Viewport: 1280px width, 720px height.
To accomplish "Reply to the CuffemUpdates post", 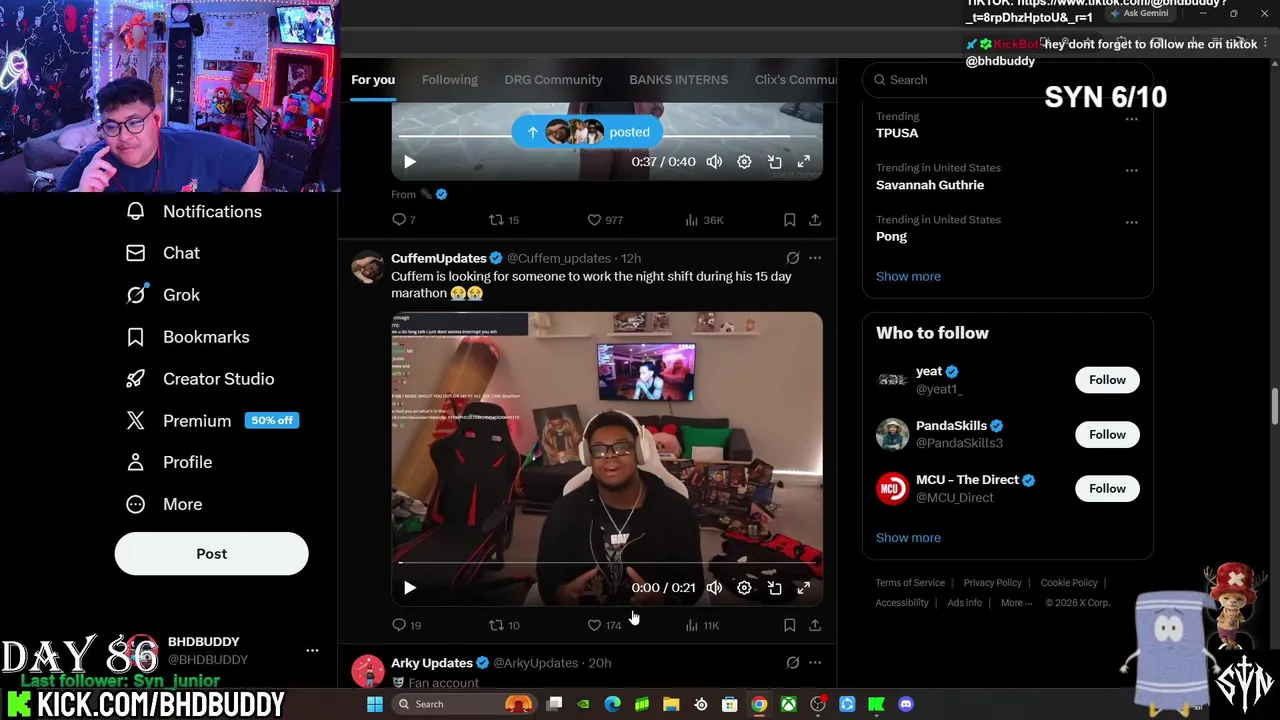I will [x=399, y=625].
